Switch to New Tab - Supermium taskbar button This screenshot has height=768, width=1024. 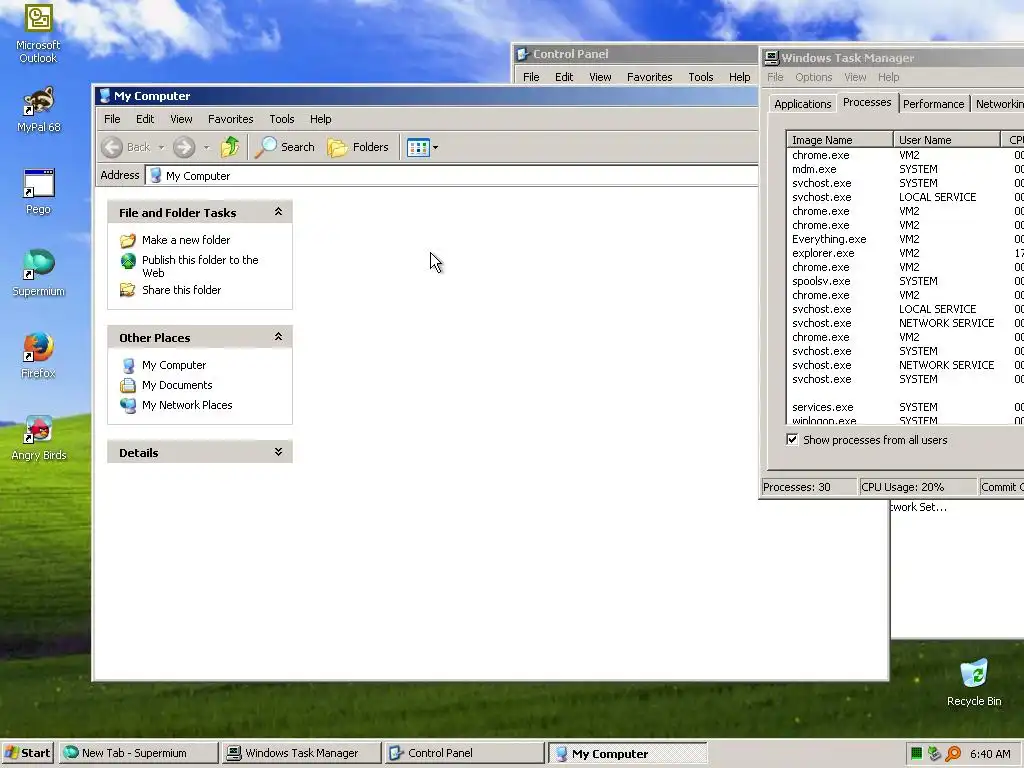point(138,753)
